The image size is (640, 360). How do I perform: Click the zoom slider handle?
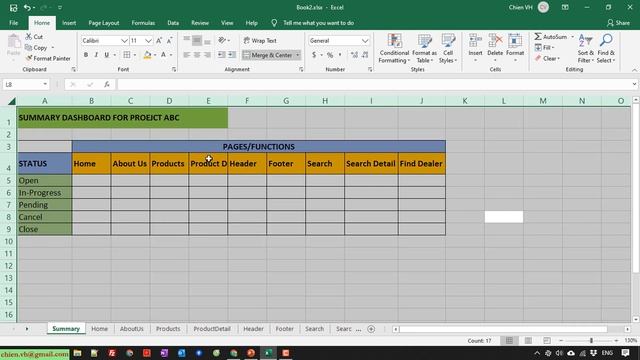pos(591,340)
